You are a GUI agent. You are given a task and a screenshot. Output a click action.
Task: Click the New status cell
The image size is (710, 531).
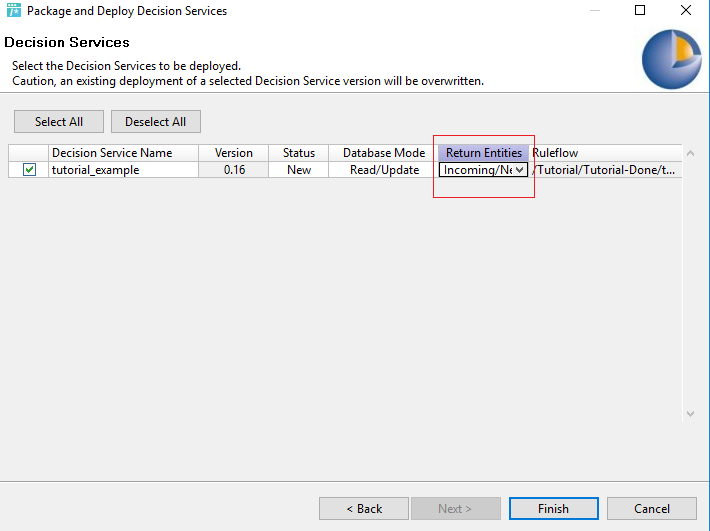pyautogui.click(x=299, y=170)
